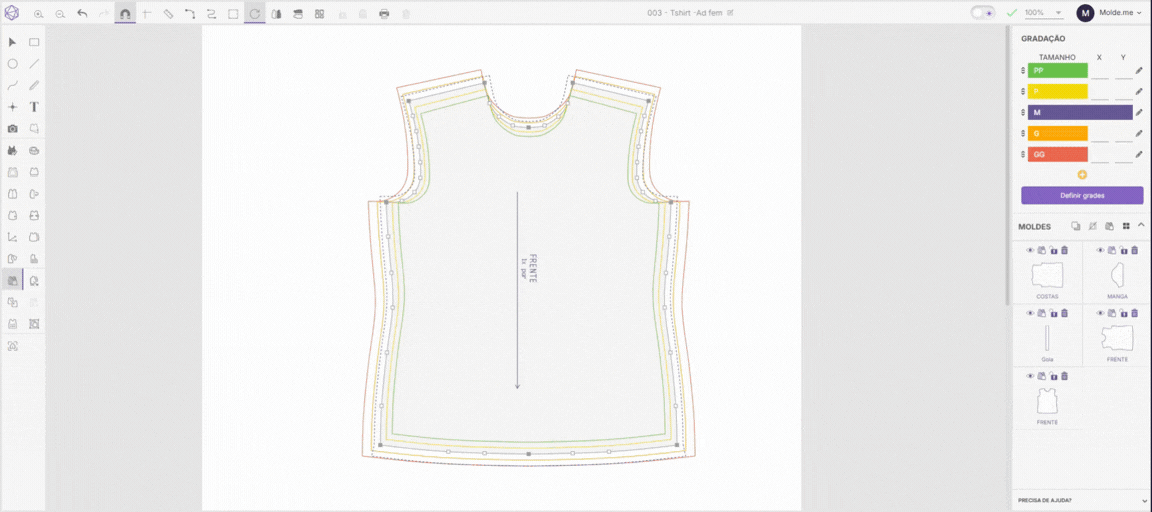1152x512 pixels.
Task: Select the yellow P size swatch
Action: [1057, 92]
